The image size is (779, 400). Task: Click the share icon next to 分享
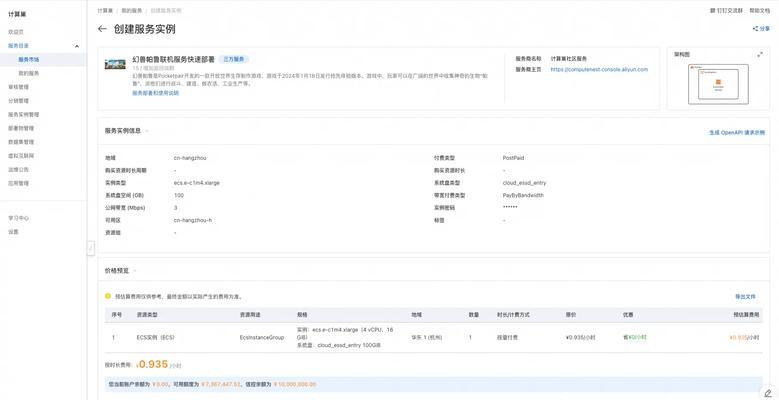pyautogui.click(x=755, y=29)
